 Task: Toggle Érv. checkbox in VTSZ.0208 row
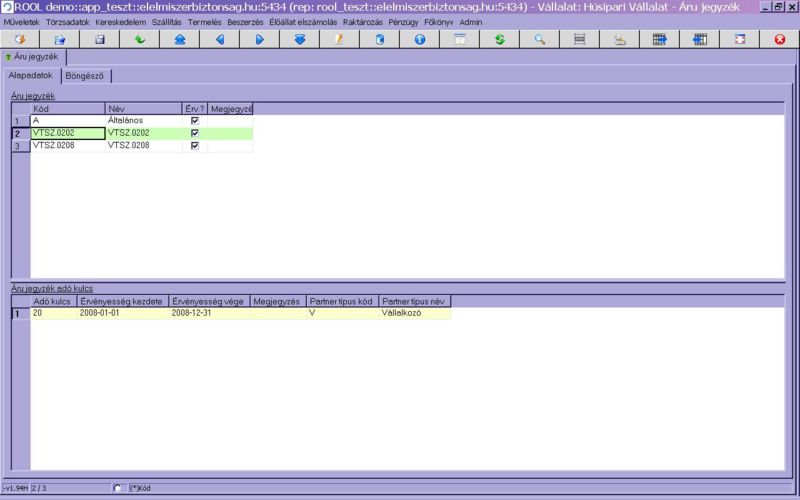click(195, 145)
